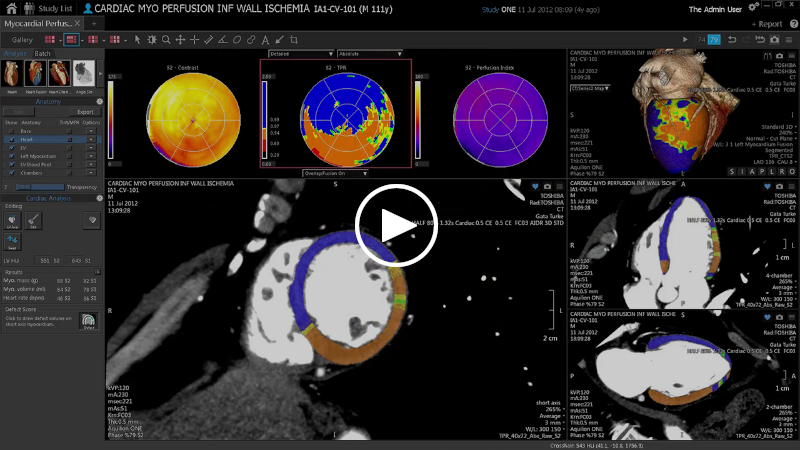Open 3D heart viewport menu
This screenshot has width=800, height=450.
(x=791, y=56)
